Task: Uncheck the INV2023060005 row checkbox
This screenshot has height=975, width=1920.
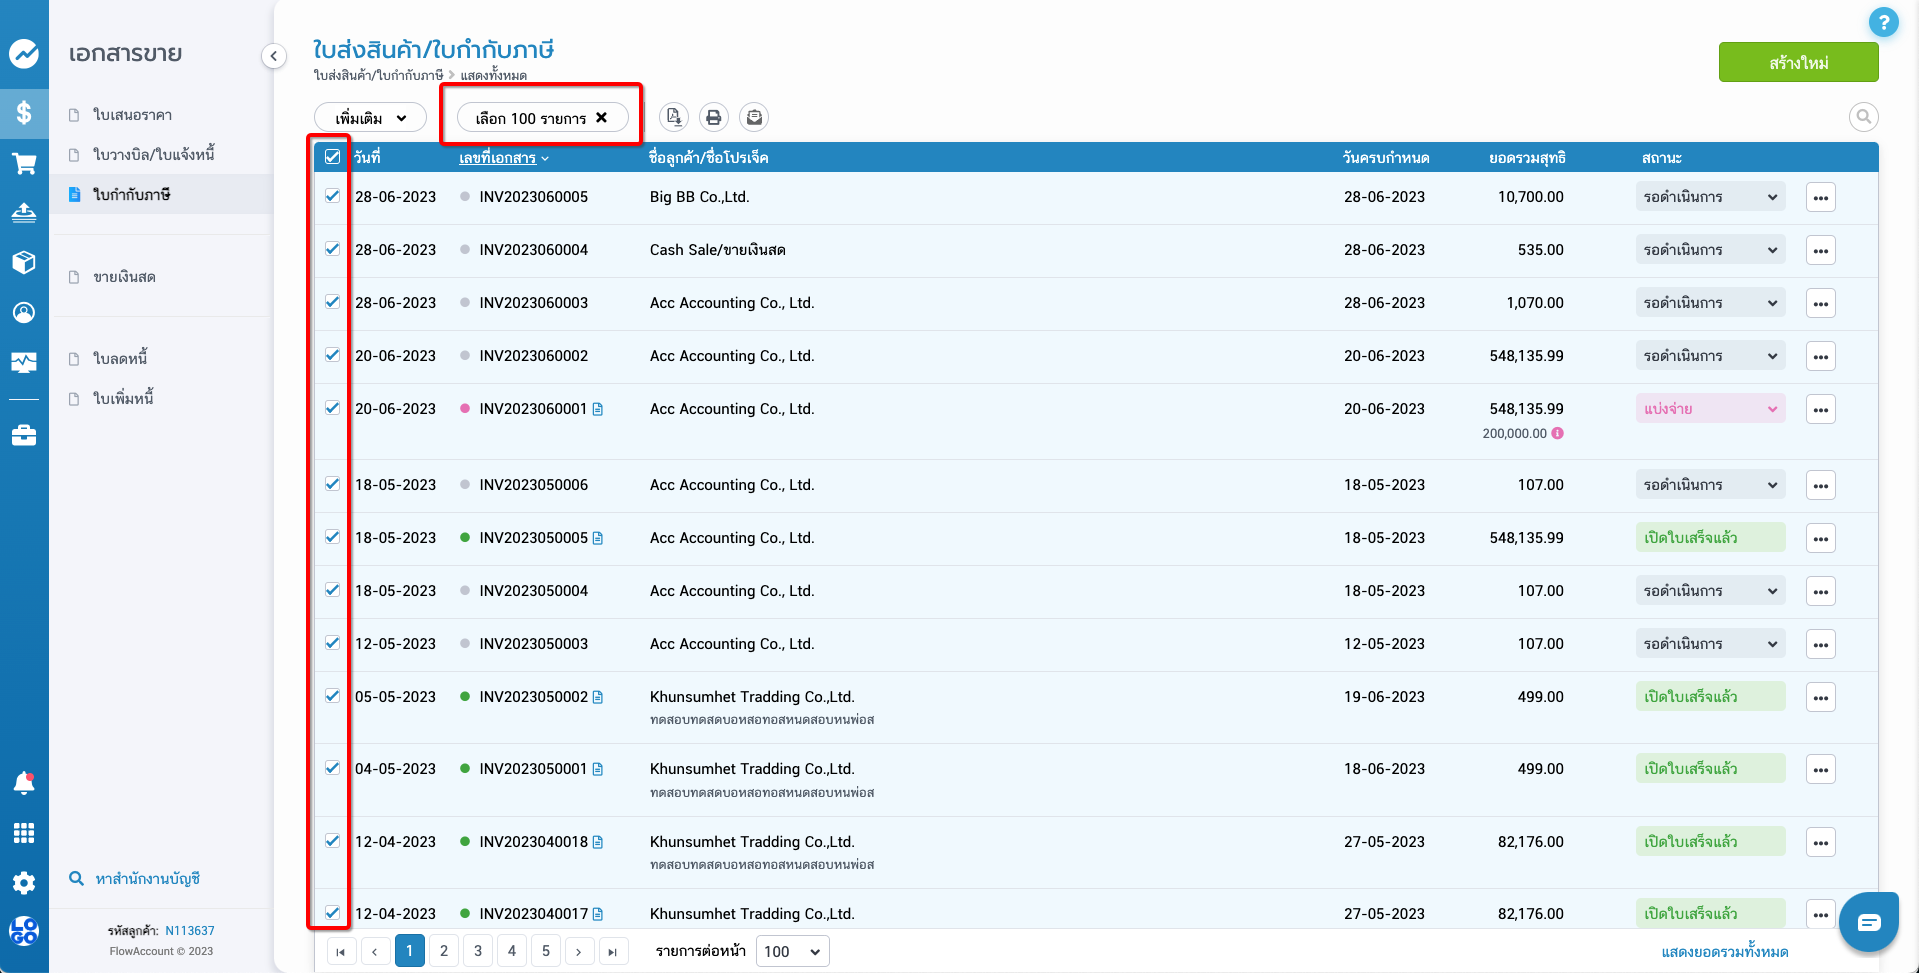Action: point(331,196)
